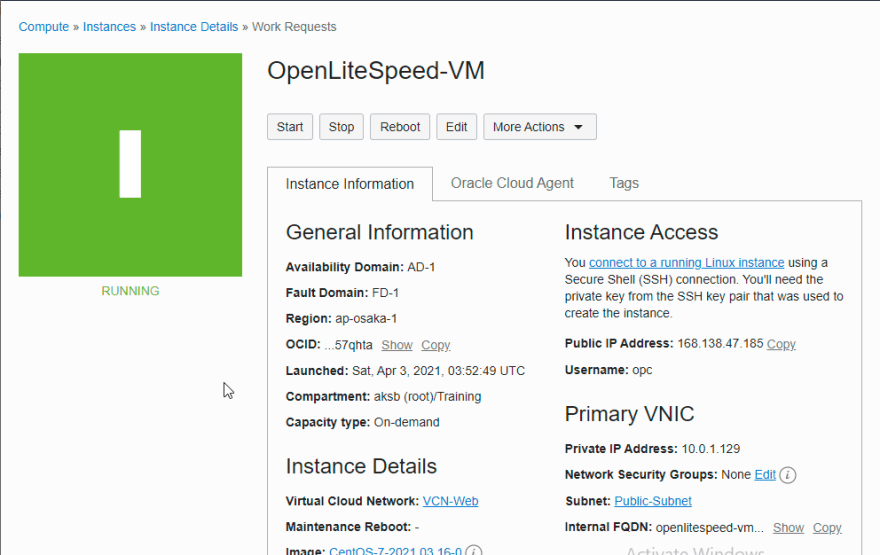The height and width of the screenshot is (555, 880).
Task: Open the CentOS-7-2021.03.16-0 image link
Action: click(x=396, y=551)
